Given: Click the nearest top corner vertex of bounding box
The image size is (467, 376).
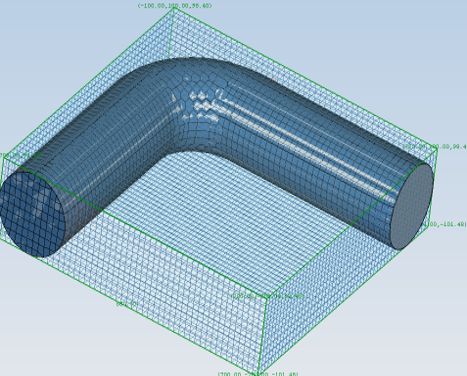Looking at the screenshot, I should 267,298.
